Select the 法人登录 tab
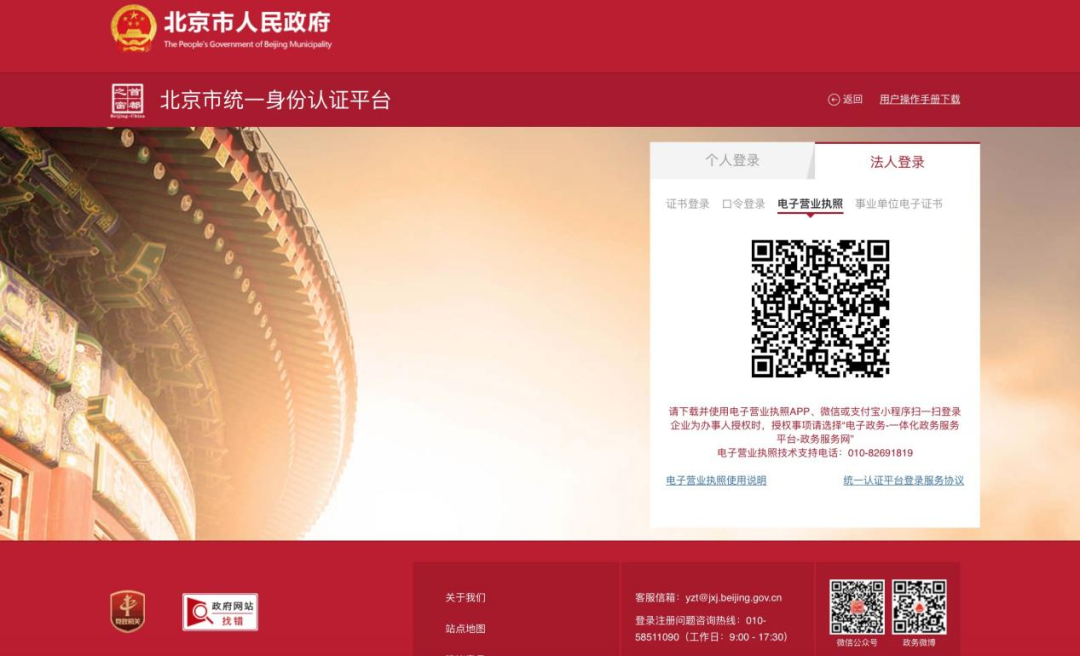Image resolution: width=1080 pixels, height=656 pixels. pyautogui.click(x=897, y=162)
